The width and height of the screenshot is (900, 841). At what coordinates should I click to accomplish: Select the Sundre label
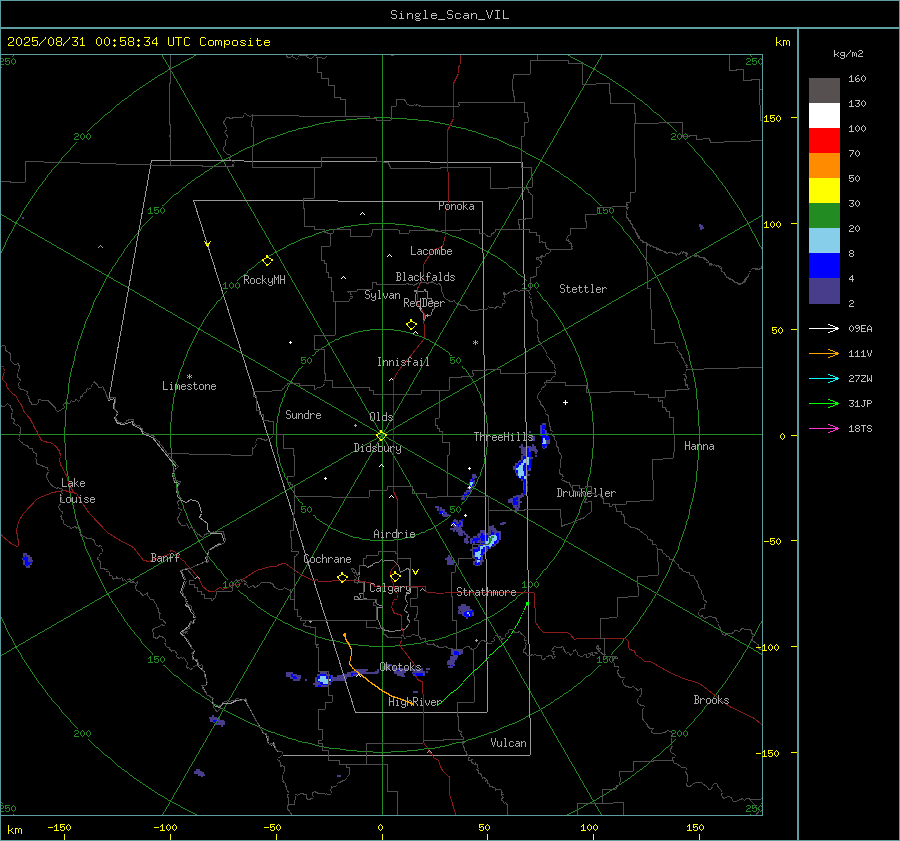[x=303, y=415]
